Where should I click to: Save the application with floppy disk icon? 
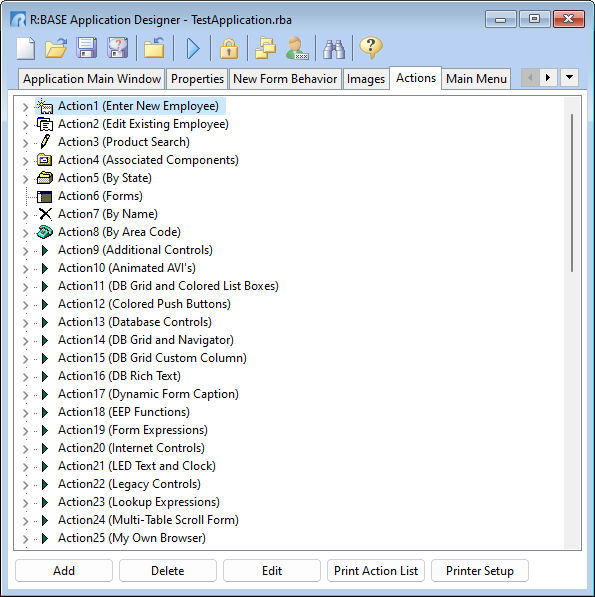click(86, 48)
